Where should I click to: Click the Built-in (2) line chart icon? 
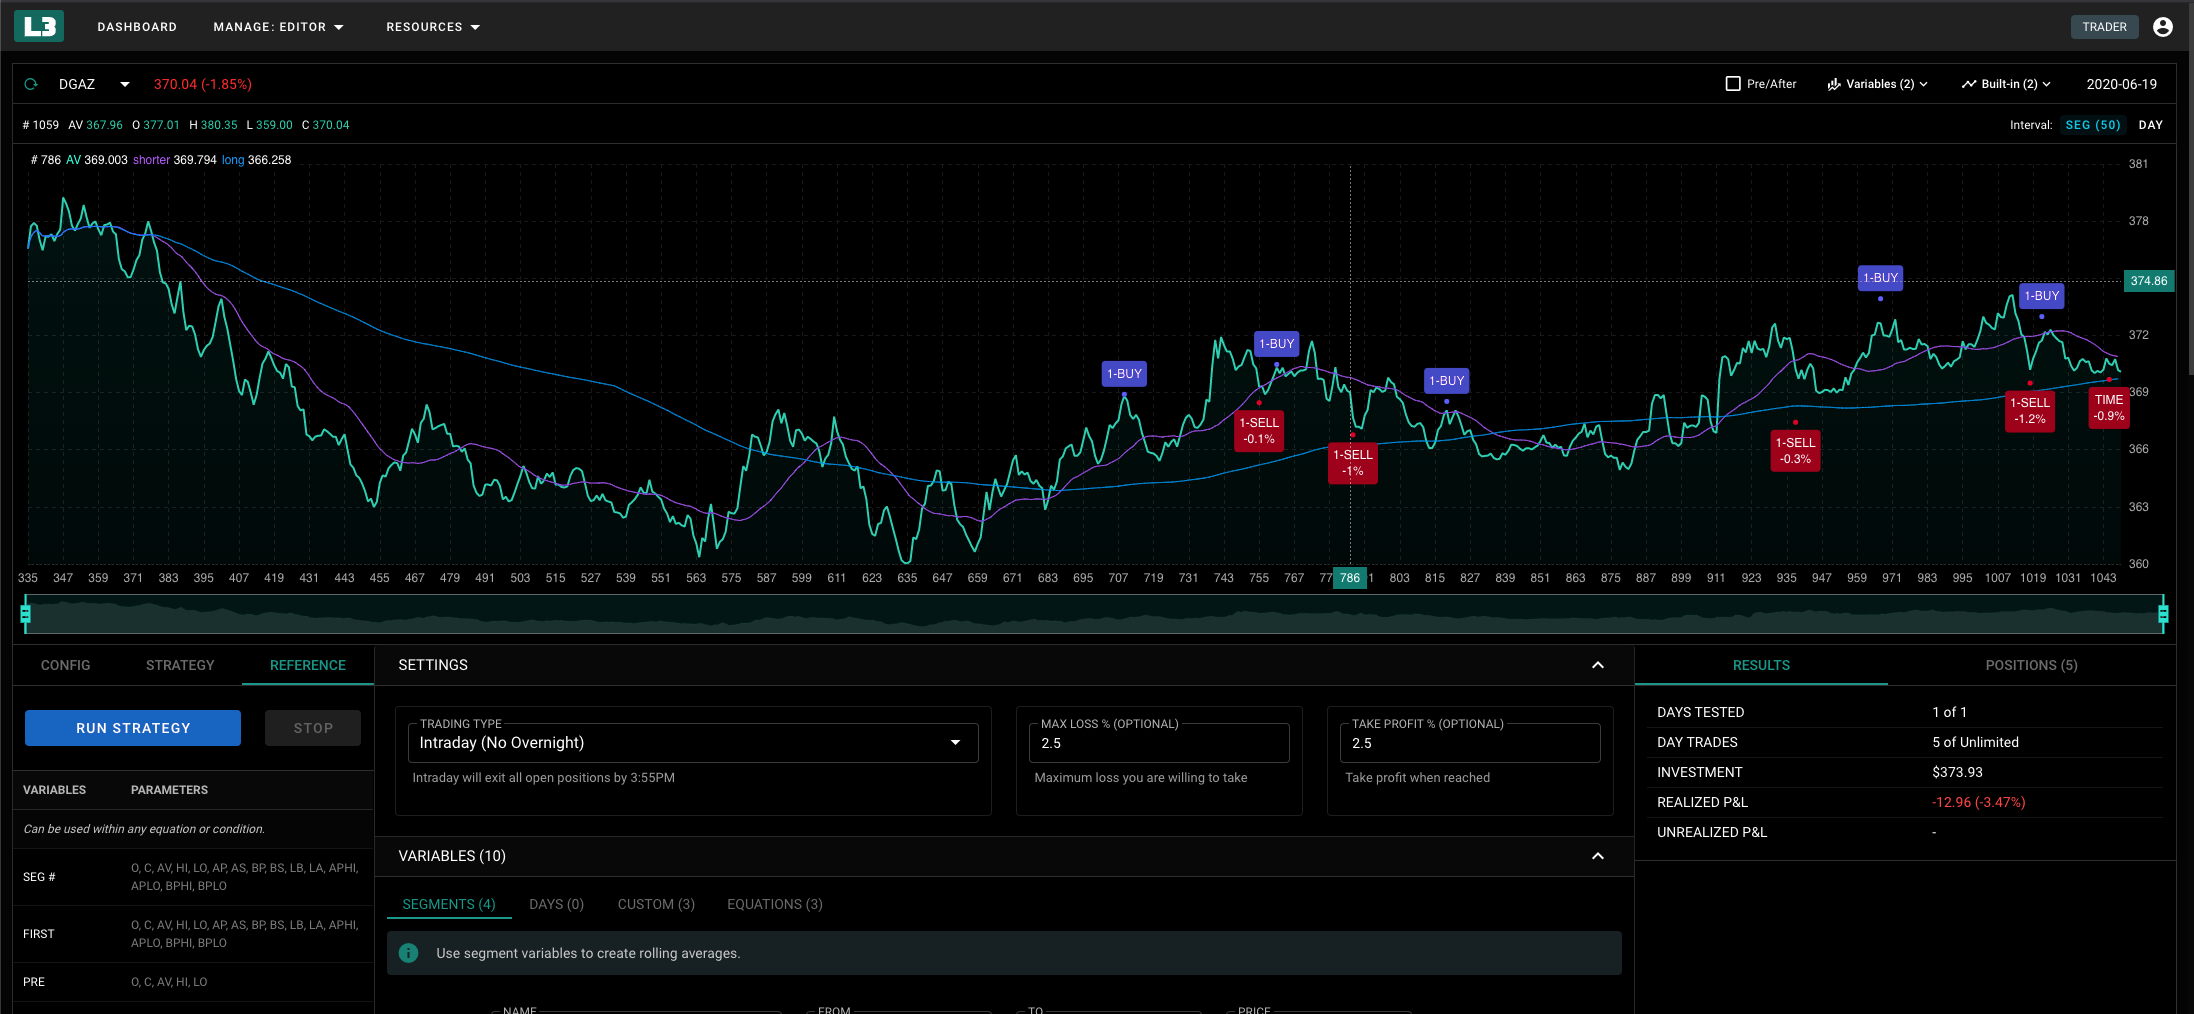[x=1968, y=84]
